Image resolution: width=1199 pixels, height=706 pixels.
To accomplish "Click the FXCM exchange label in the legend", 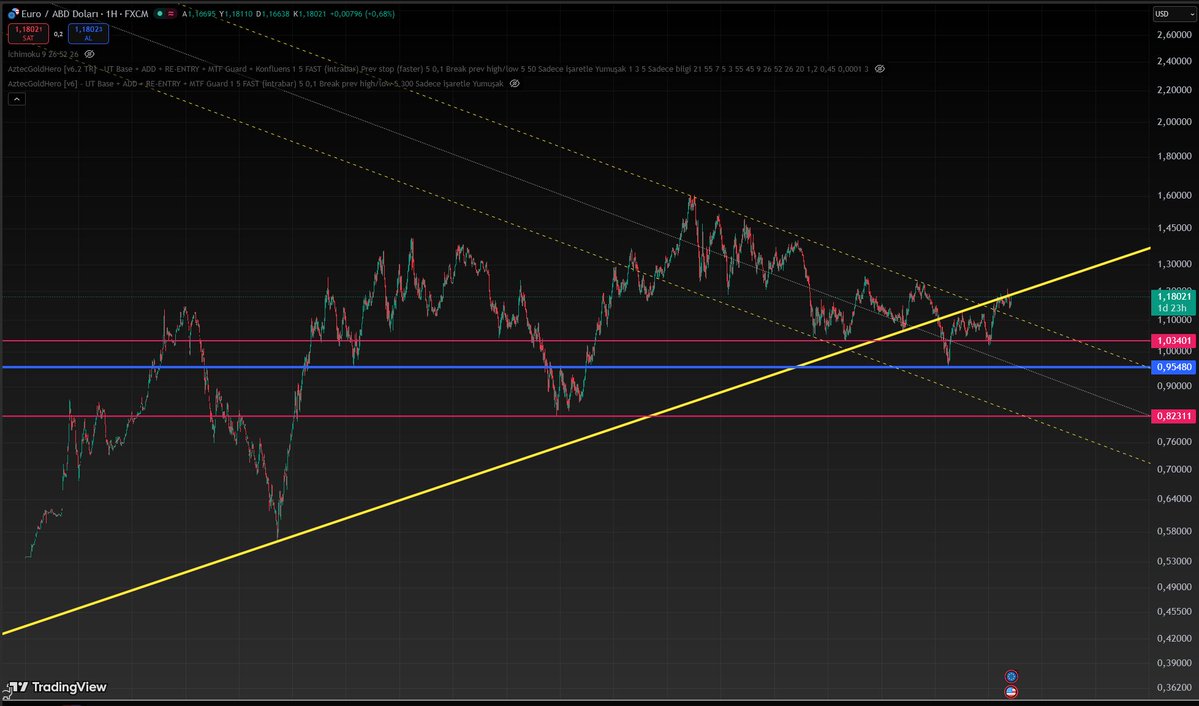I will coord(134,14).
